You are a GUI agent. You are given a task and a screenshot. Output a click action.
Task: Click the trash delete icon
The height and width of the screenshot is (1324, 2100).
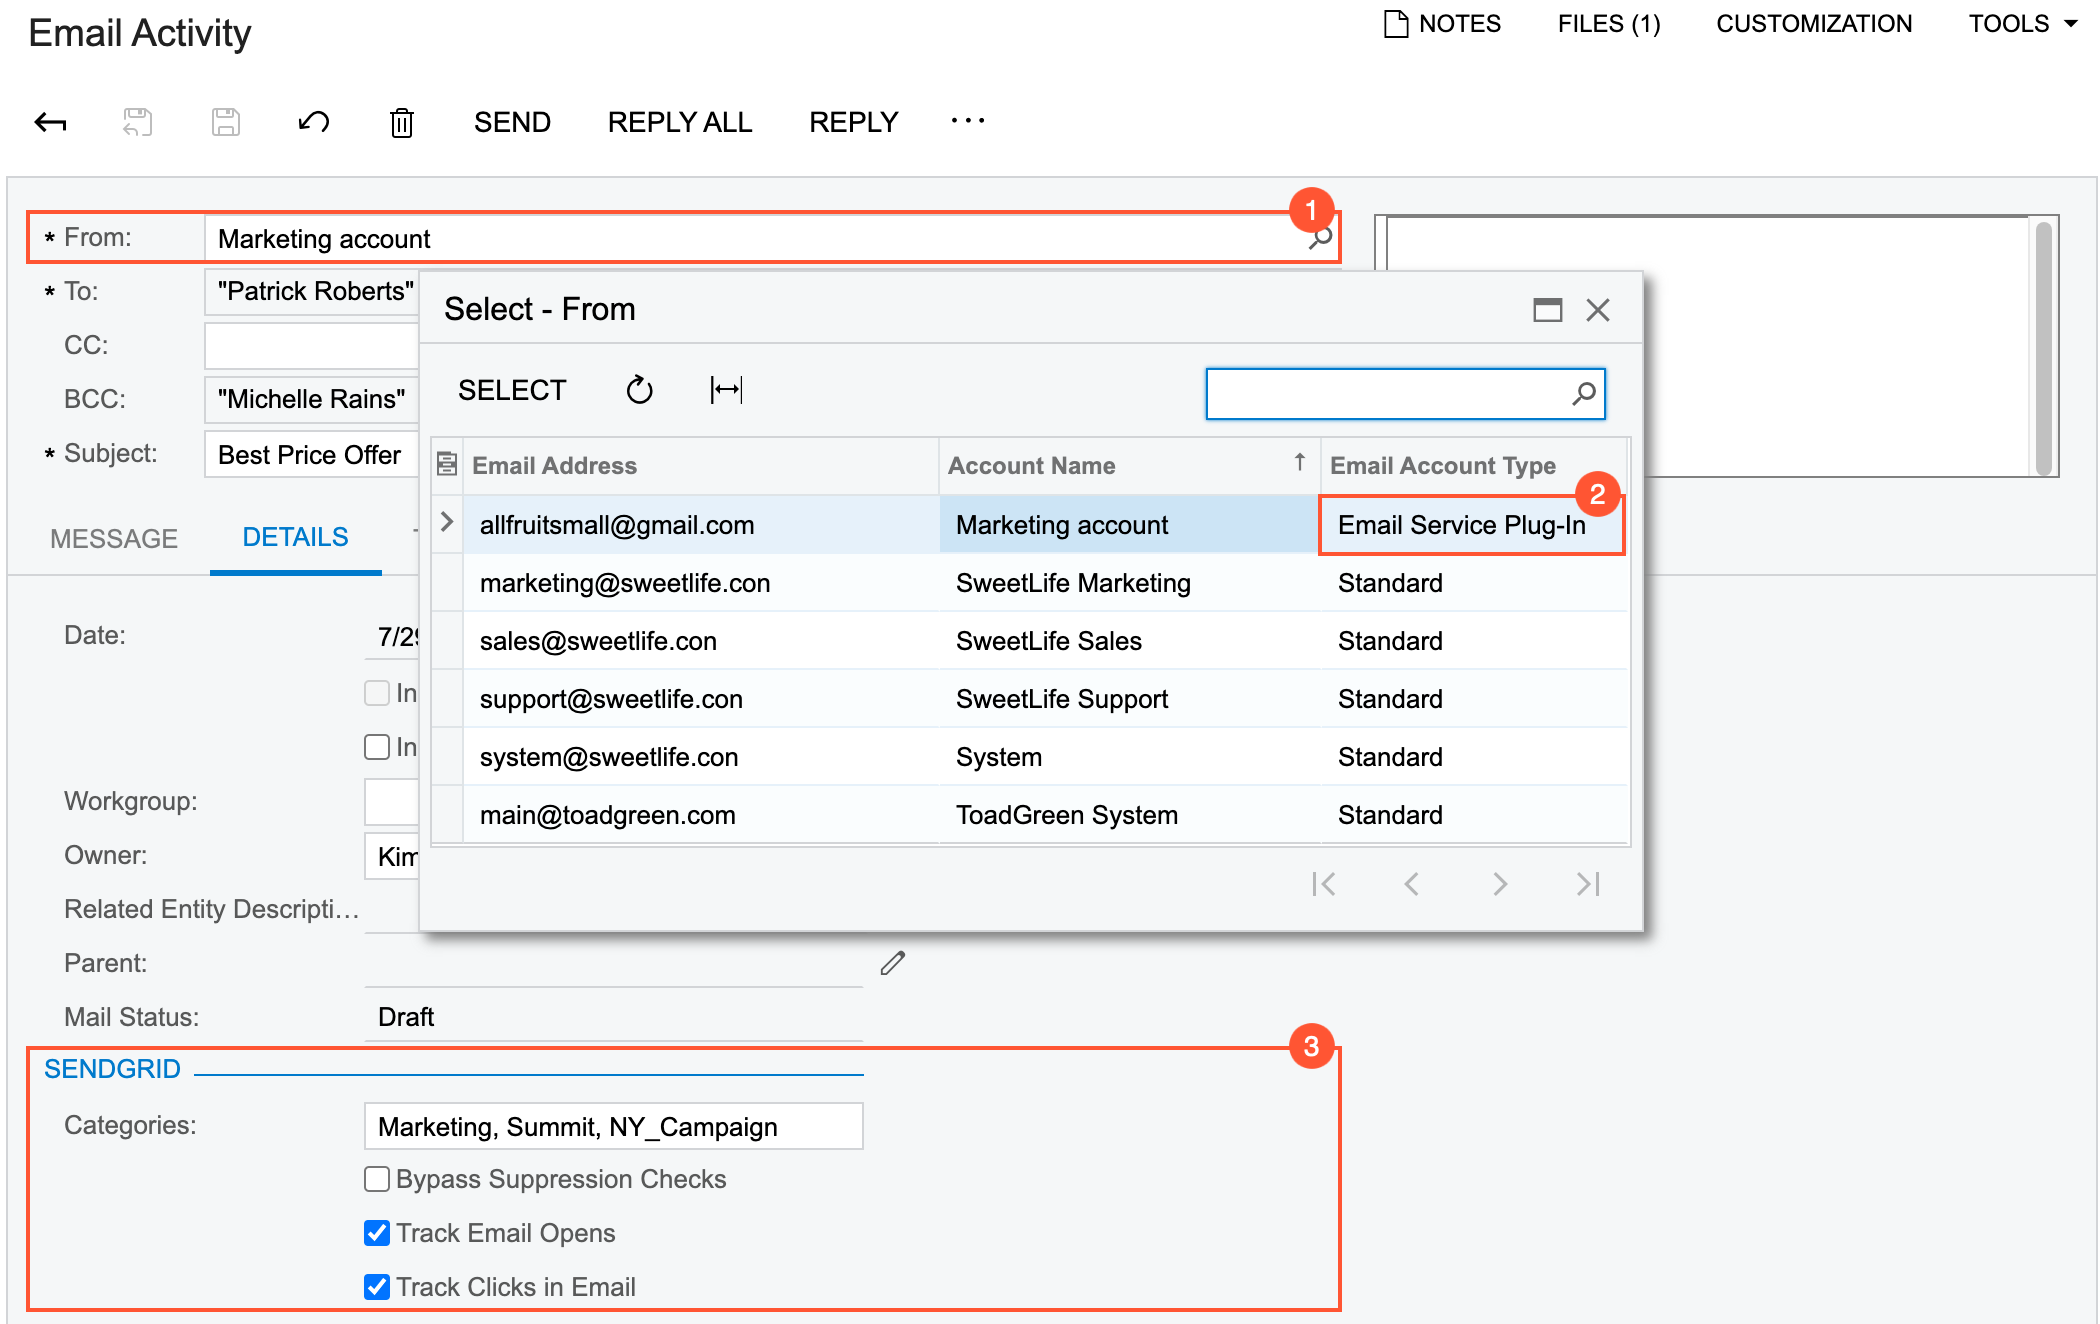(401, 122)
